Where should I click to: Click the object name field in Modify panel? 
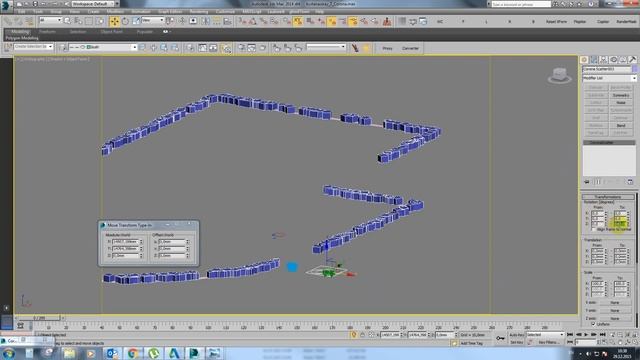tap(607, 69)
